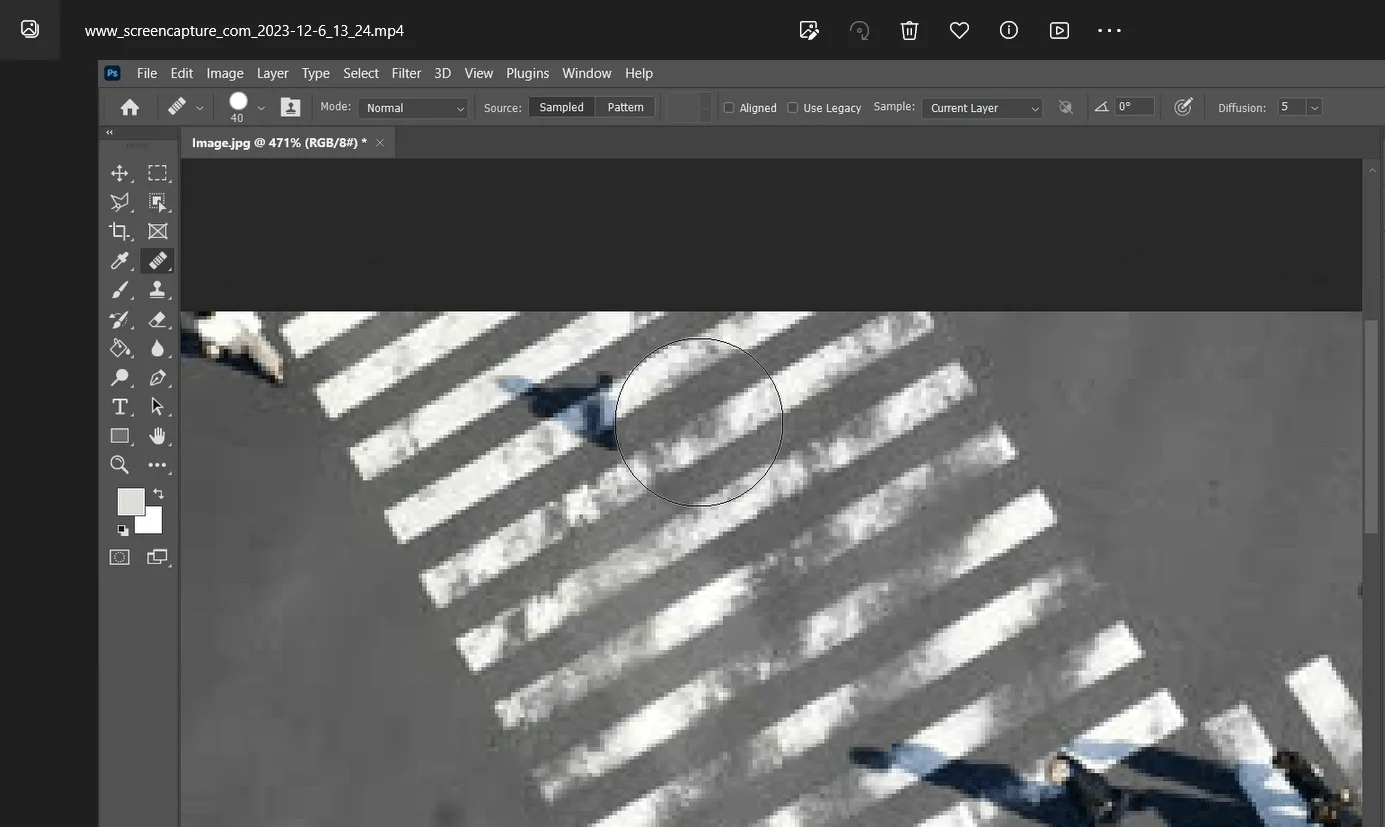
Task: Delete the video using trash icon
Action: point(909,30)
